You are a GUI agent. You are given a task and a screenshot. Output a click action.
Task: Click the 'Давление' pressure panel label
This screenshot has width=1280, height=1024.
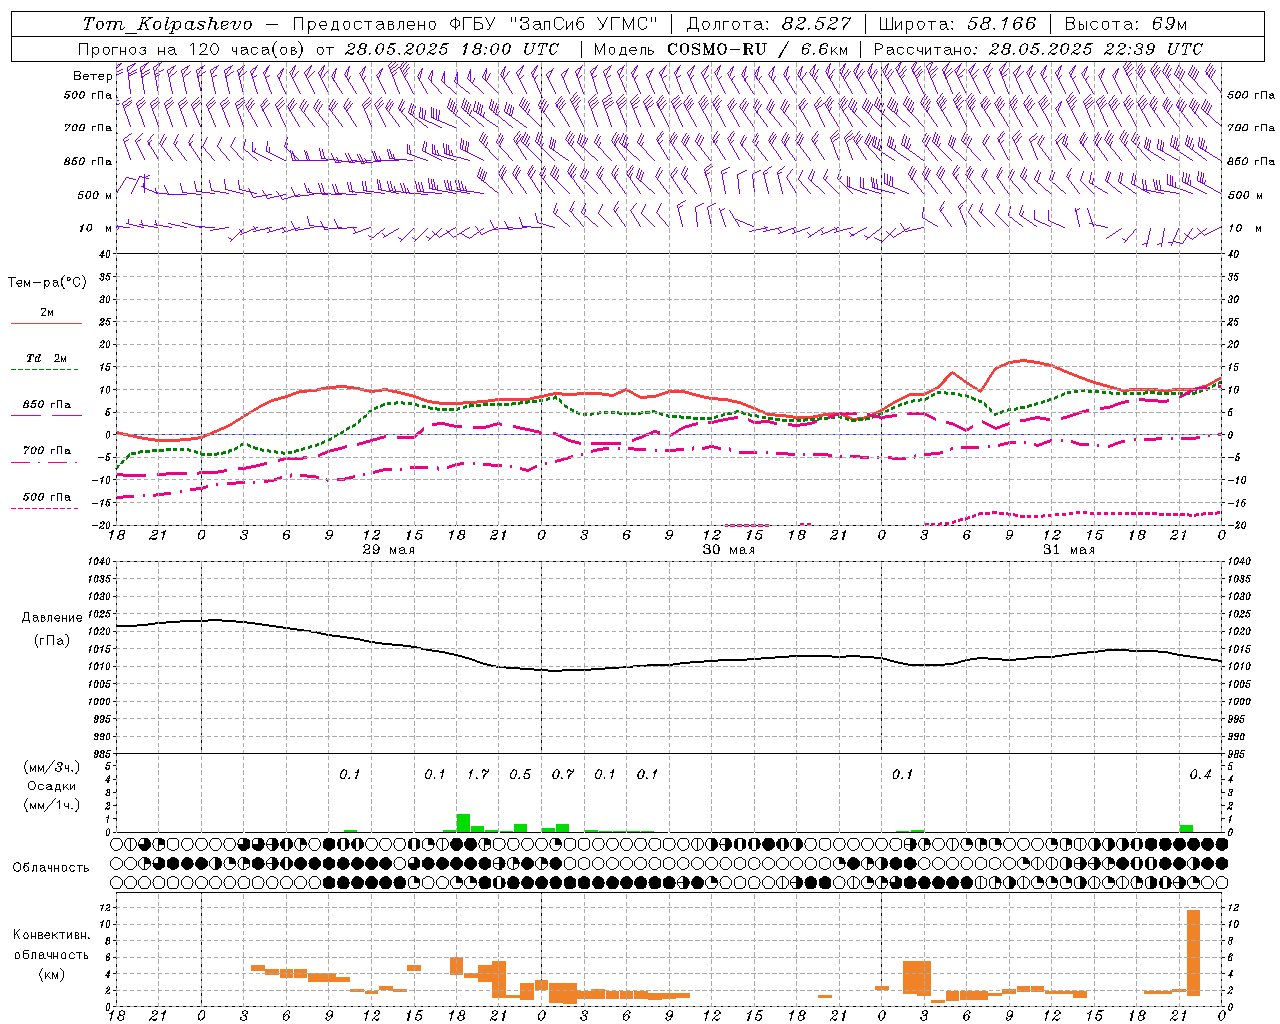[x=52, y=617]
